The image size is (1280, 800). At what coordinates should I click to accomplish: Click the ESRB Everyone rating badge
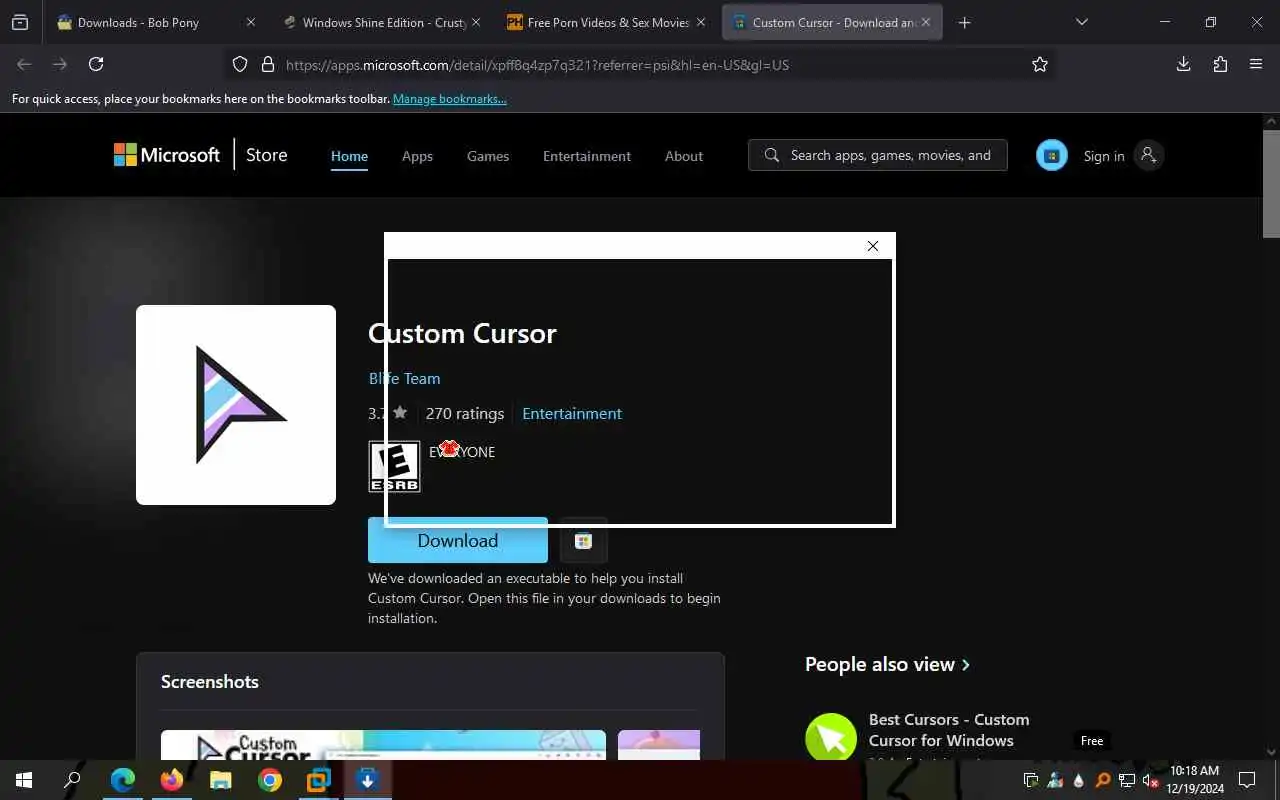tap(394, 466)
